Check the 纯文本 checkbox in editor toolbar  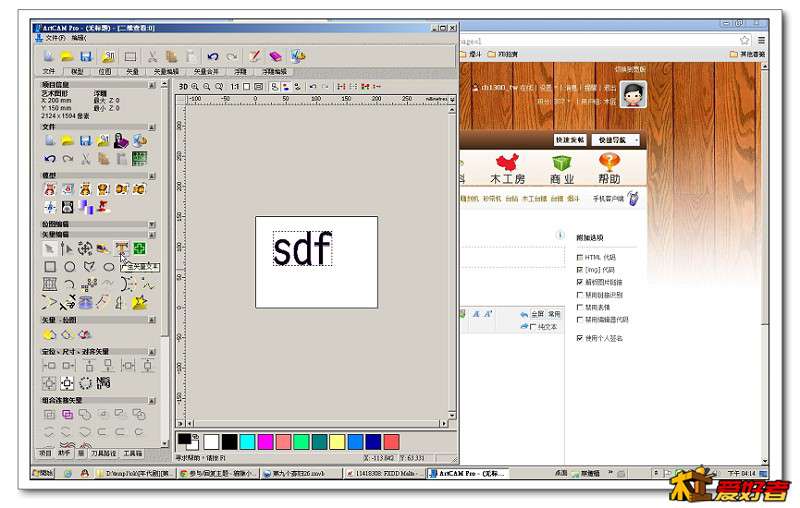(533, 326)
